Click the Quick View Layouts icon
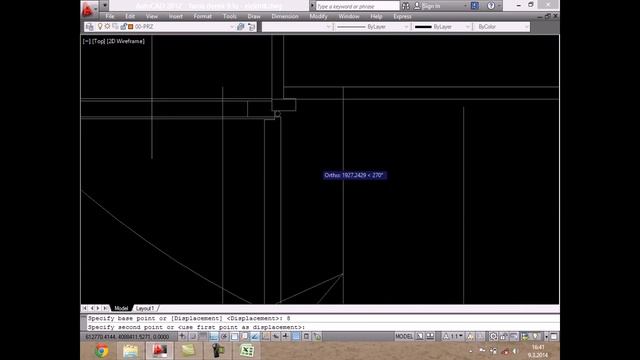 tap(420, 336)
